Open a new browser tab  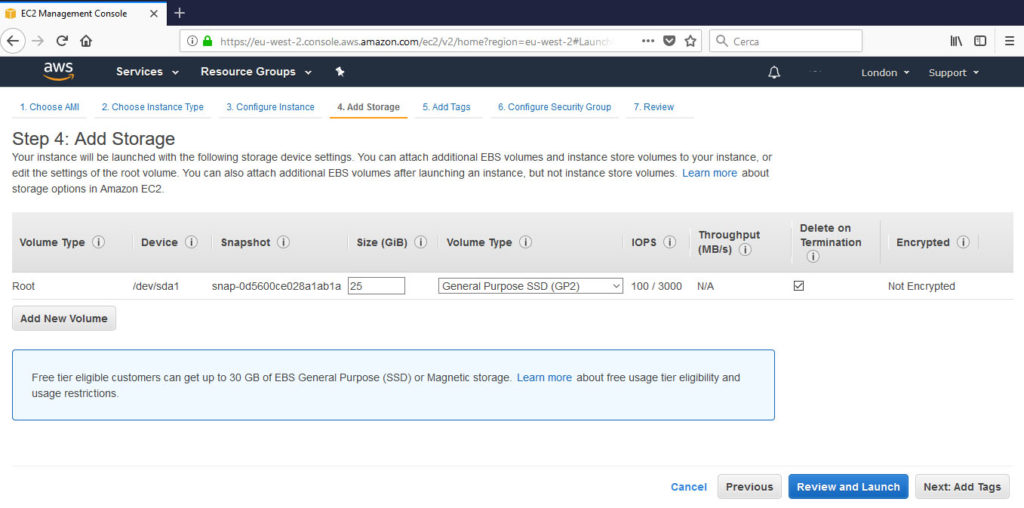coord(180,13)
